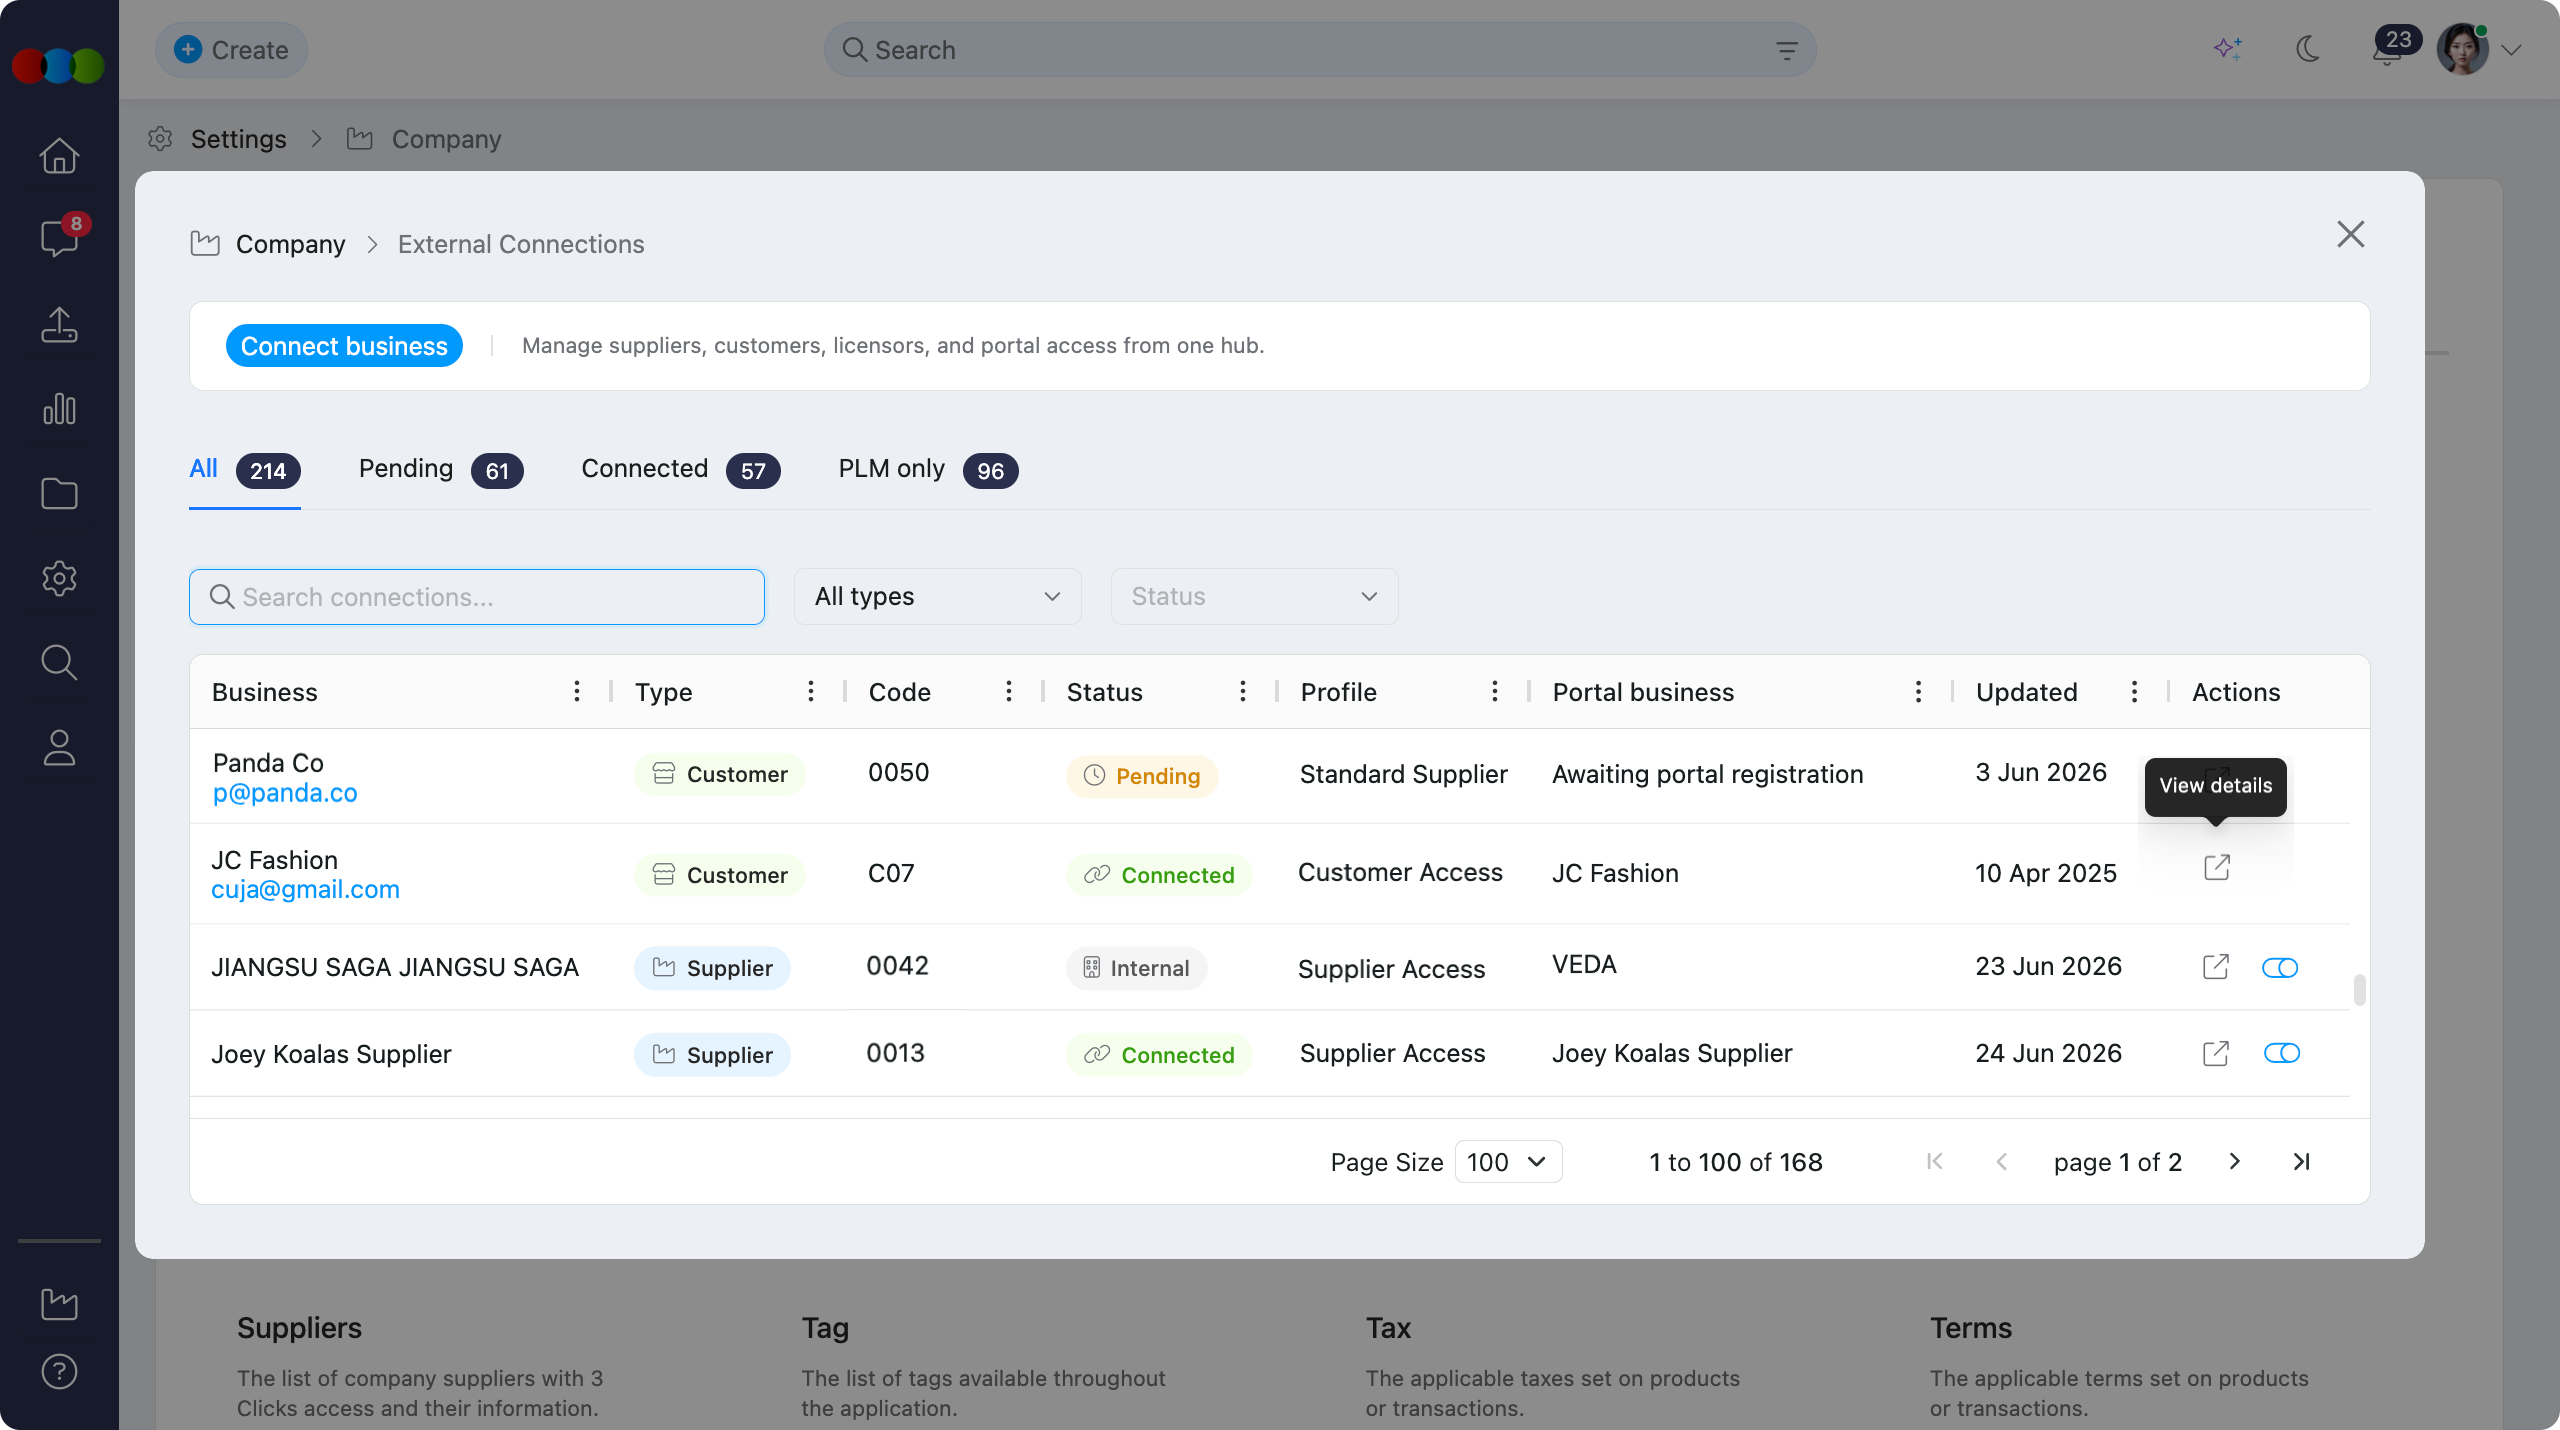Change the Page Size dropdown
The height and width of the screenshot is (1430, 2560).
[1508, 1162]
